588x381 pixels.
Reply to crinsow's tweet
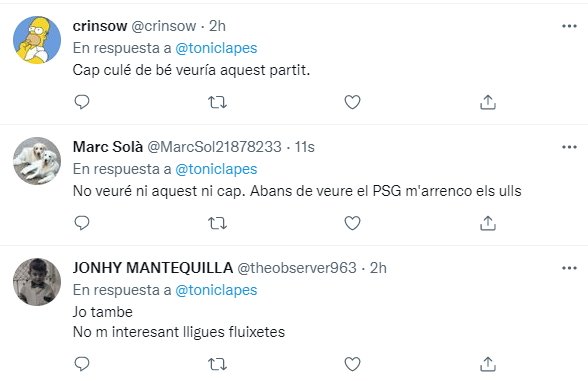(82, 102)
